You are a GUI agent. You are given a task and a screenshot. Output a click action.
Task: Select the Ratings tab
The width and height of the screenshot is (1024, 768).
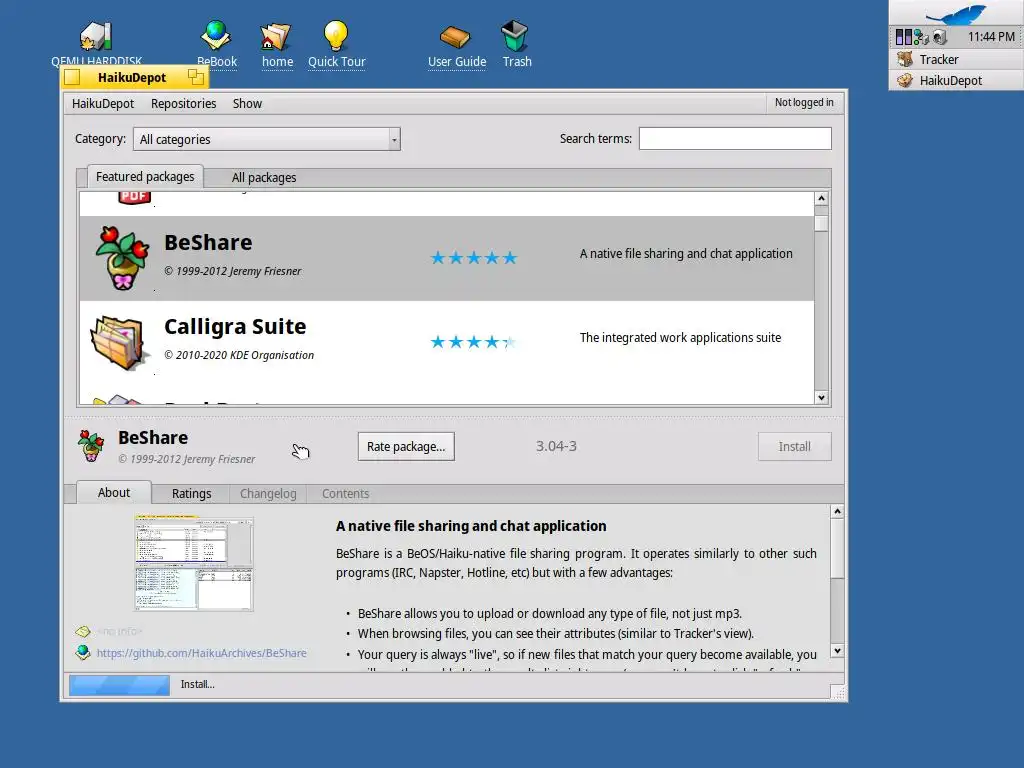coord(191,494)
